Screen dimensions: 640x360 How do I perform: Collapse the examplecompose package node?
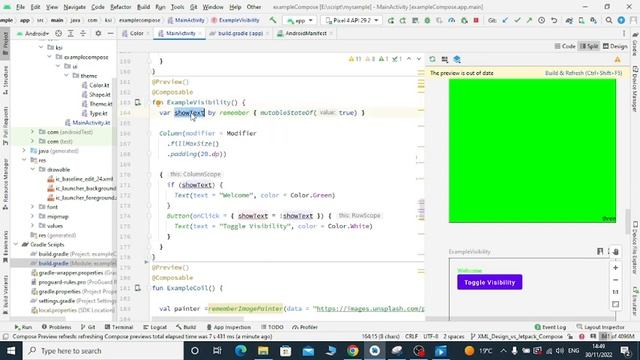coord(50,57)
